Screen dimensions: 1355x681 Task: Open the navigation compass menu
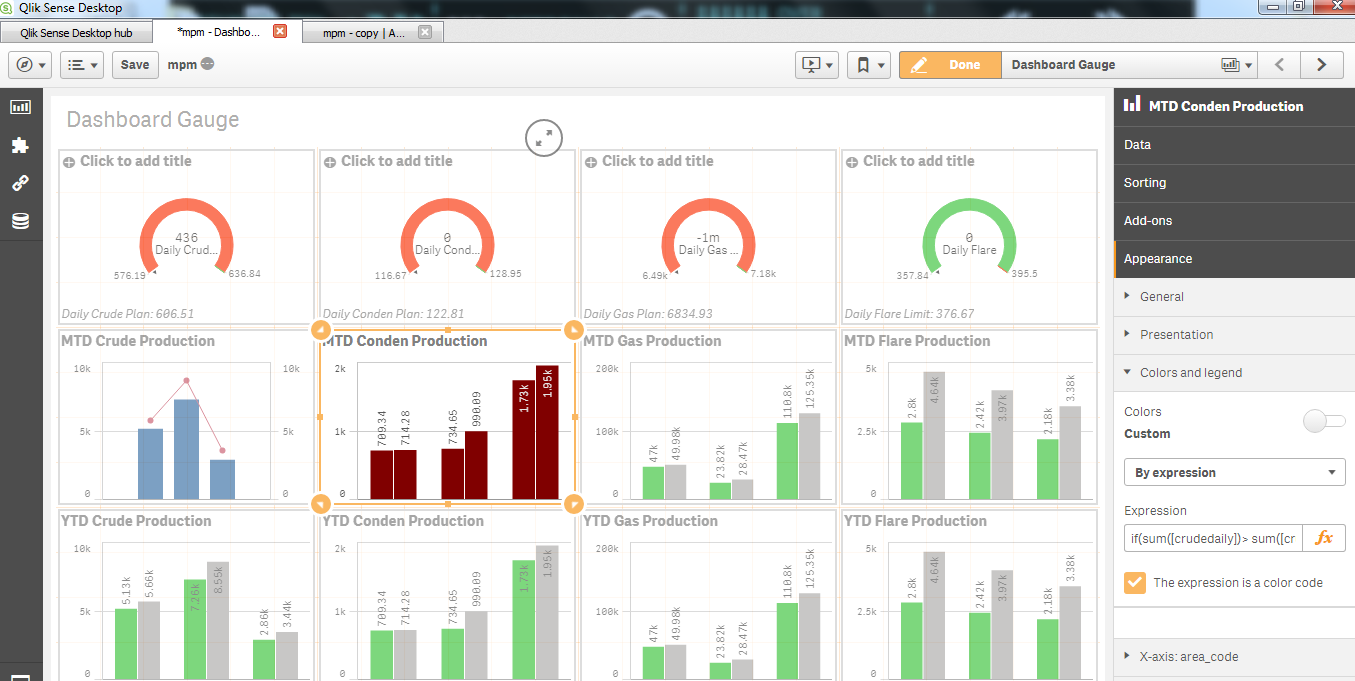click(29, 65)
